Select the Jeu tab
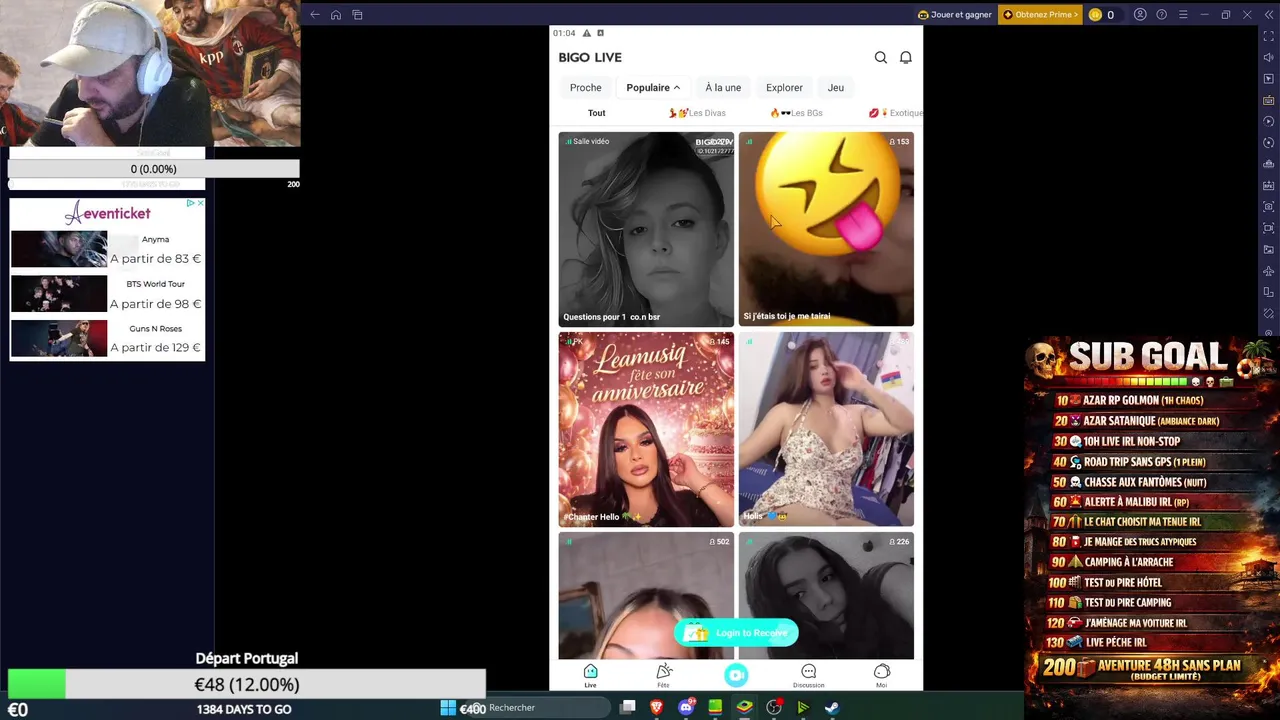The width and height of the screenshot is (1280, 720). point(836,87)
